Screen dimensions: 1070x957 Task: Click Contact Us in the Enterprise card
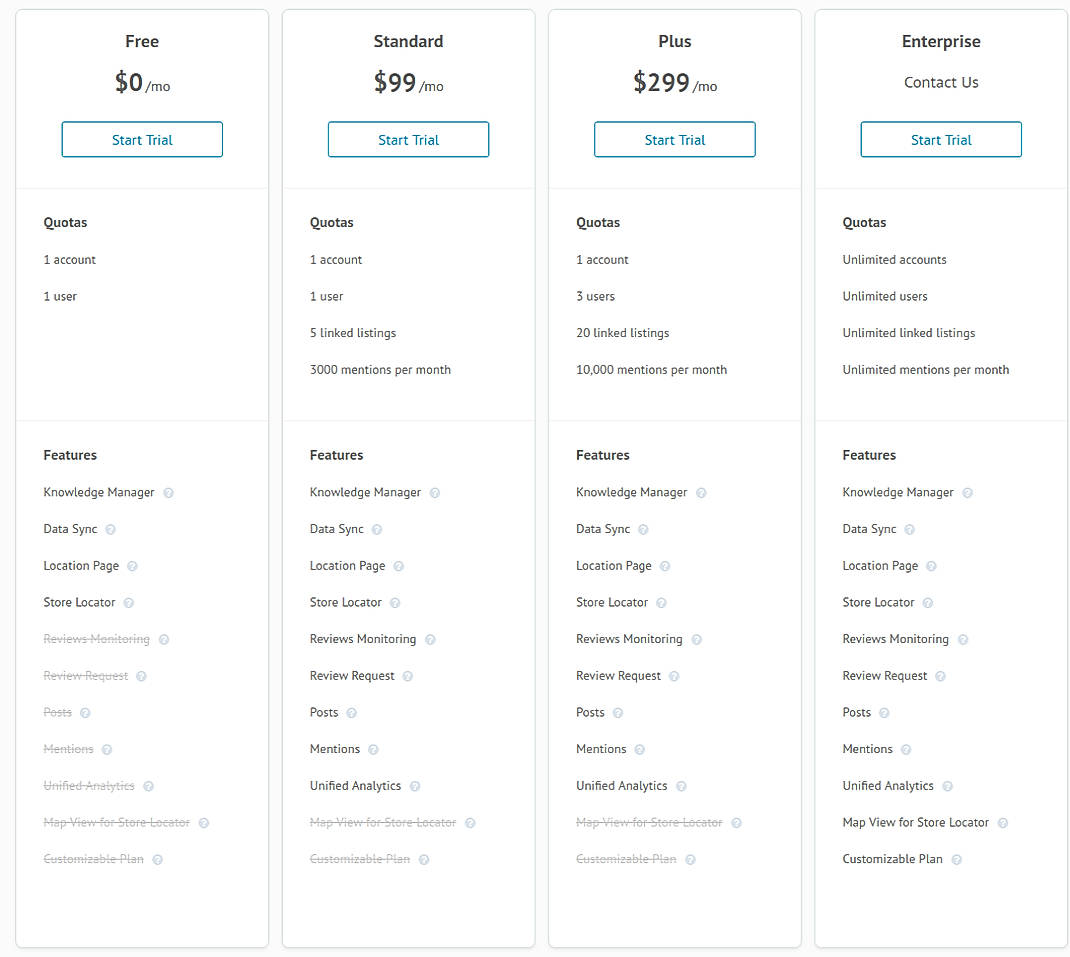coord(941,83)
